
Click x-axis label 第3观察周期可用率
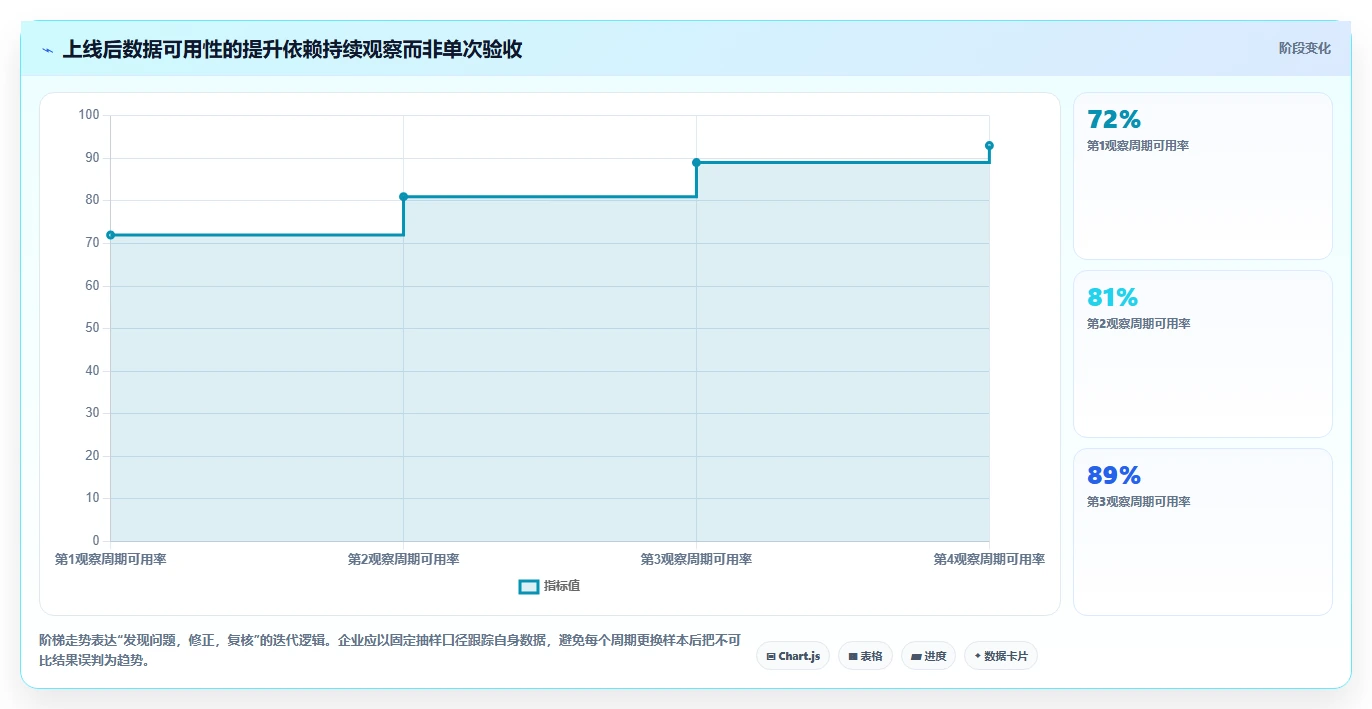(x=696, y=559)
